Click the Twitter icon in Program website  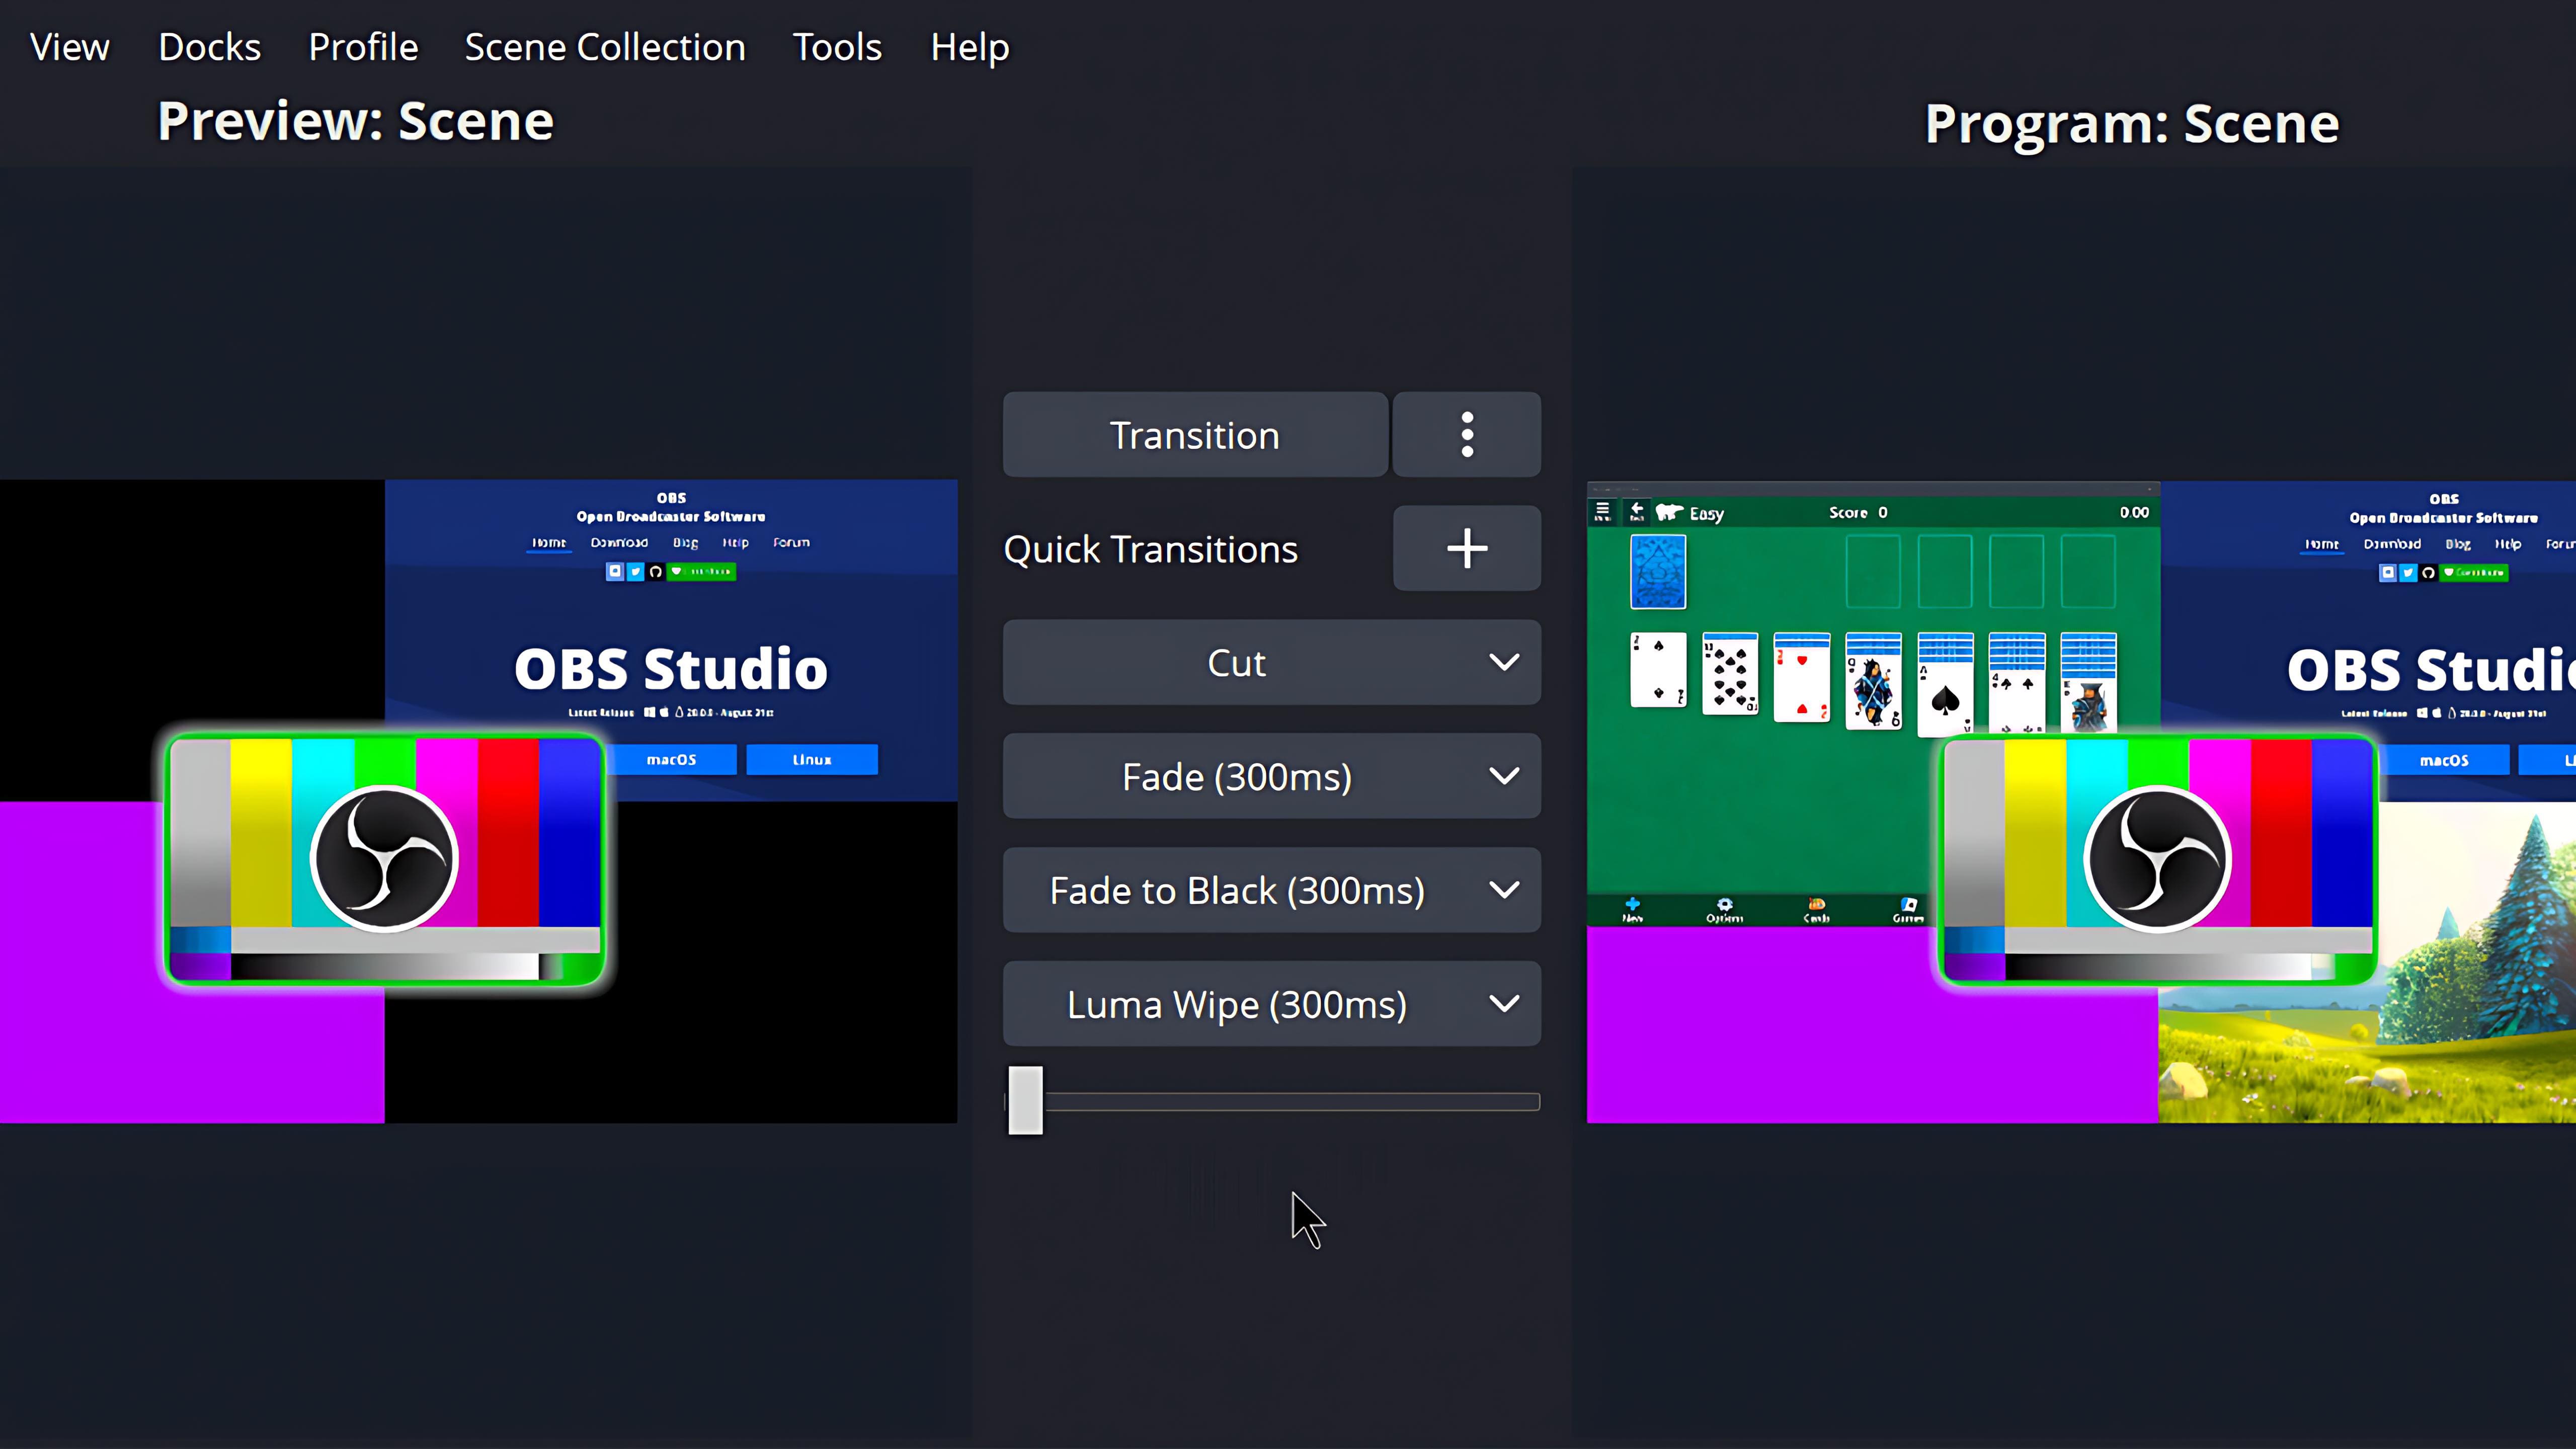tap(2408, 573)
